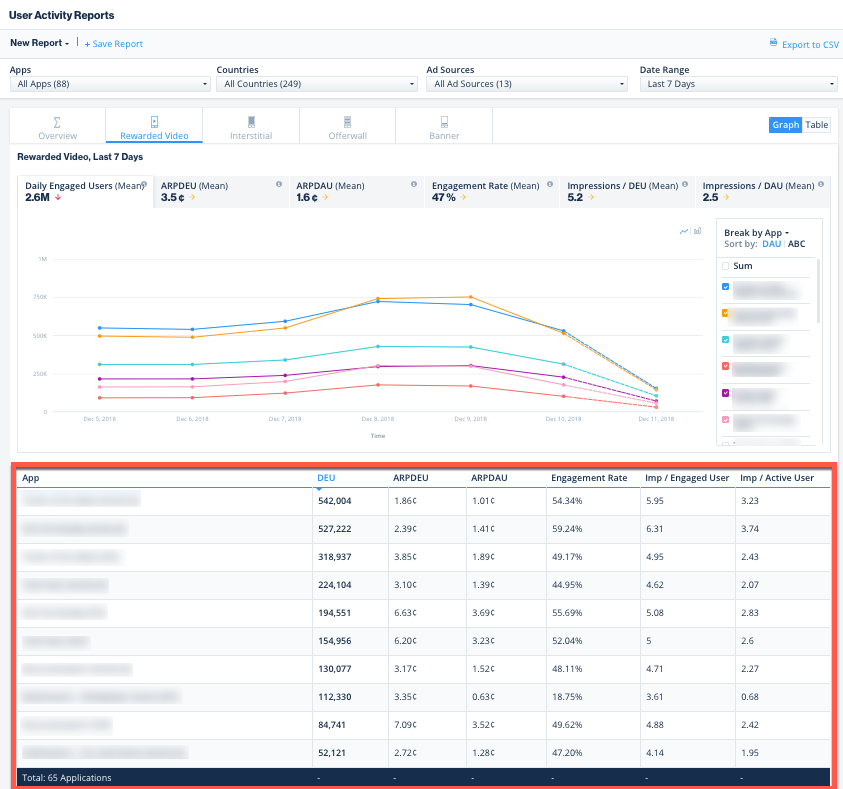Switch to the Overview tab
Viewport: 843px width, 789px height.
pos(58,126)
